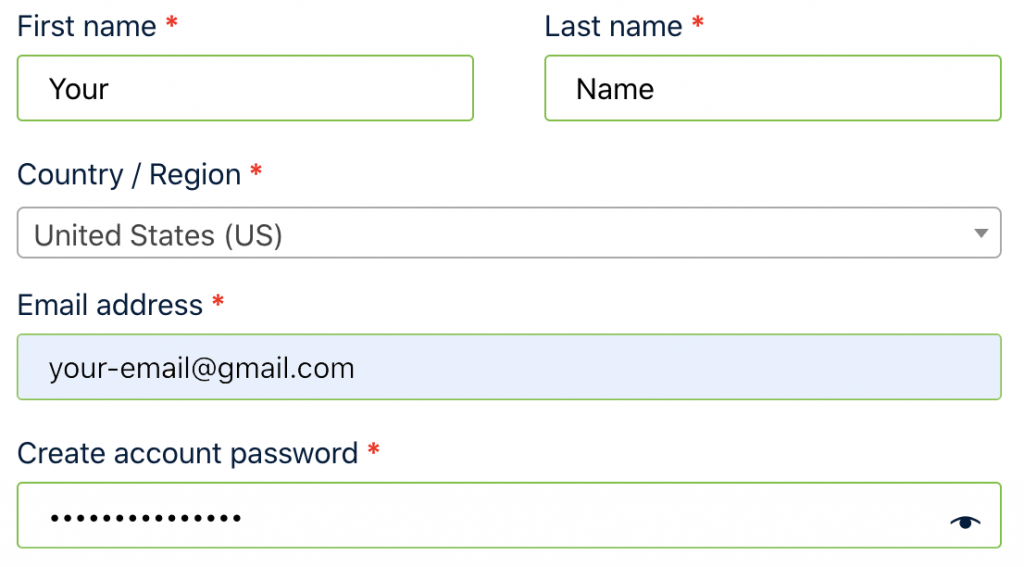Image resolution: width=1024 pixels, height=567 pixels.
Task: Click into the Email address input field
Action: (x=509, y=367)
